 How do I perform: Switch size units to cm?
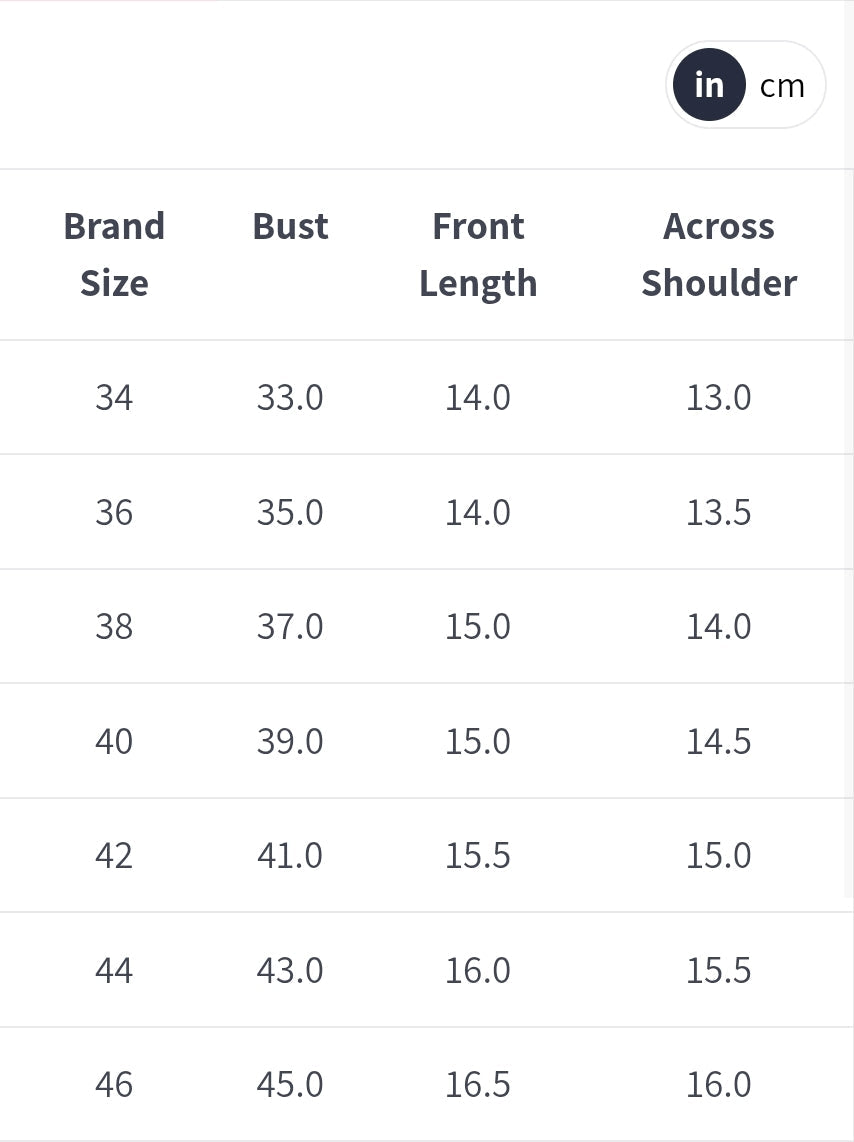(782, 86)
